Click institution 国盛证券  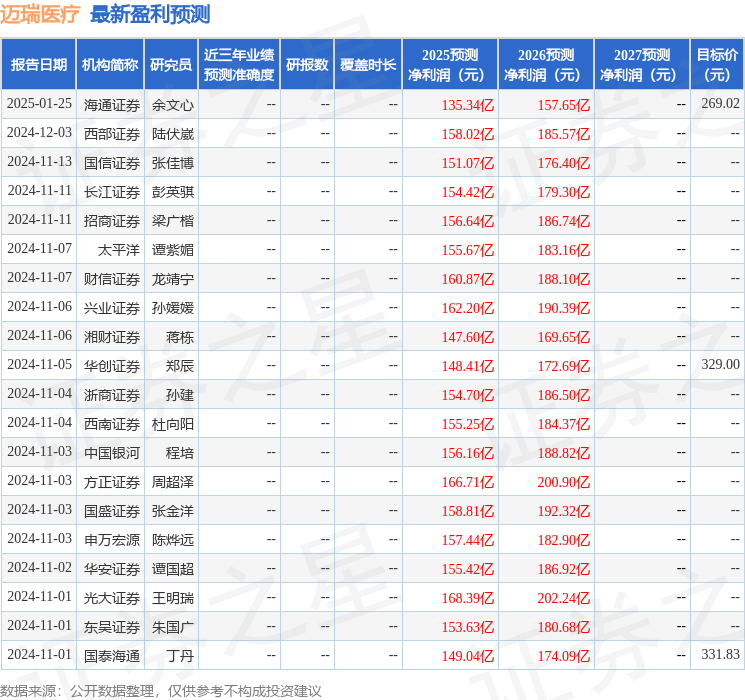click(x=112, y=511)
